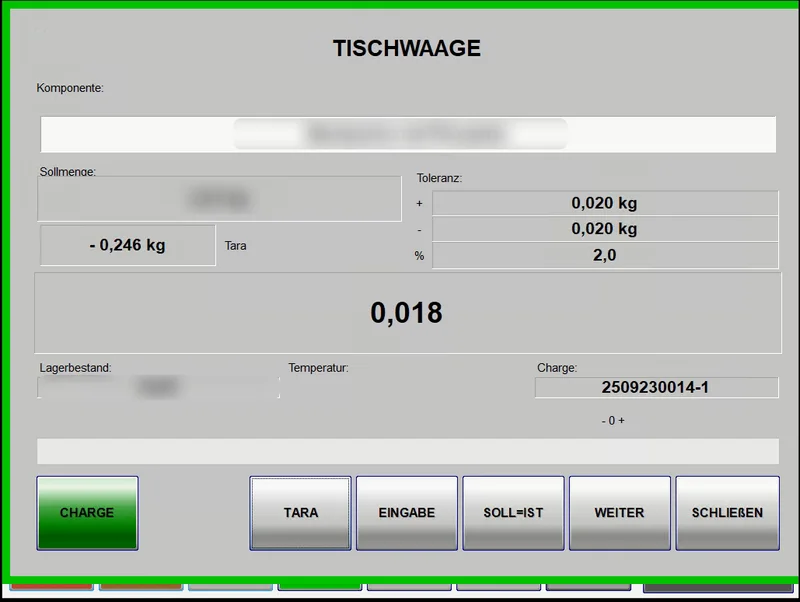
Task: Continue with the WEITER button
Action: pos(619,513)
